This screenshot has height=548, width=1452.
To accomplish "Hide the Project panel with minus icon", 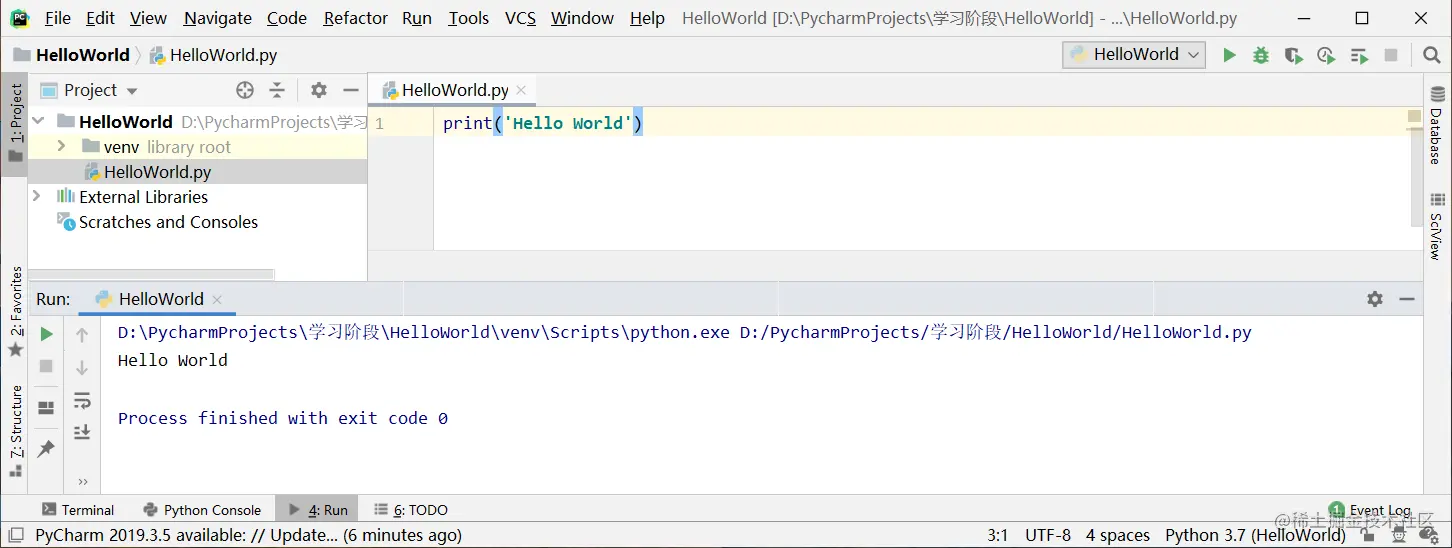I will pos(350,90).
